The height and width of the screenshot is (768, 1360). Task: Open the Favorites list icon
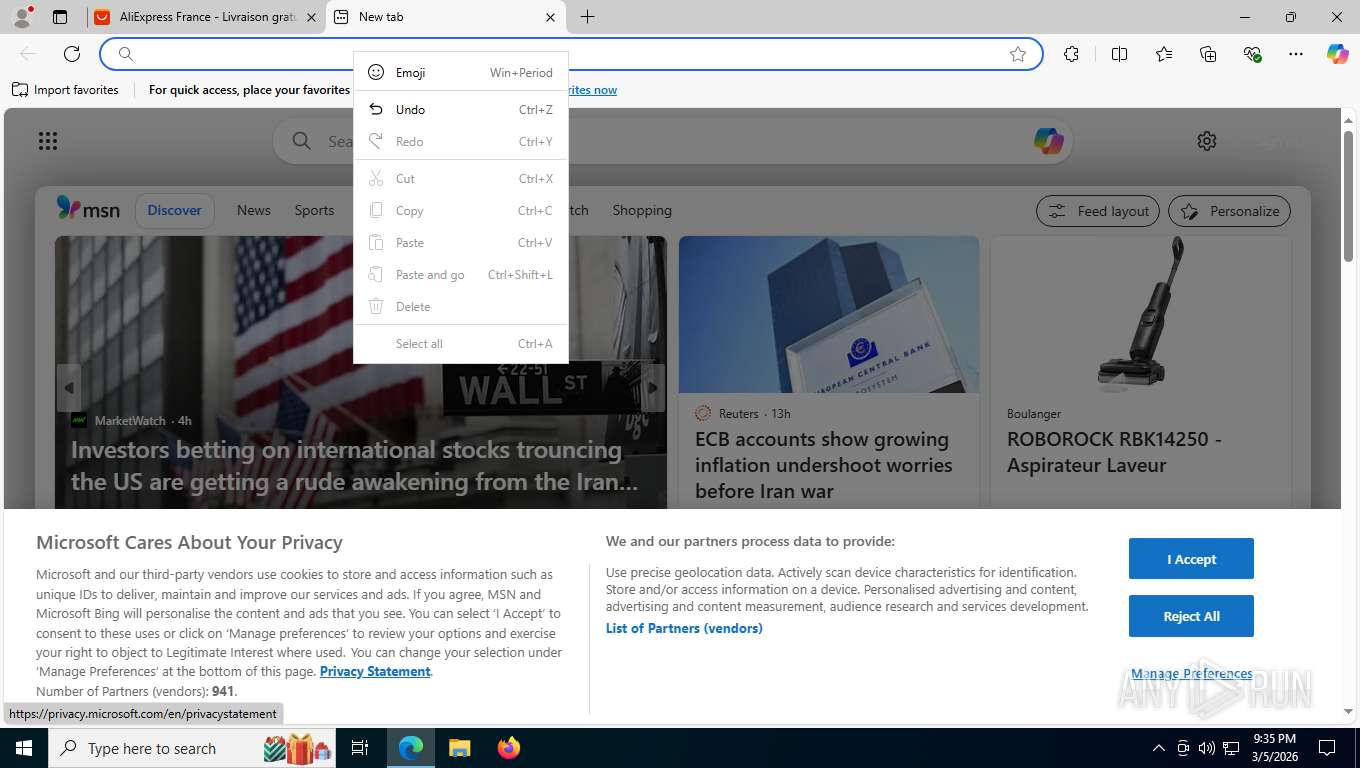point(1164,54)
